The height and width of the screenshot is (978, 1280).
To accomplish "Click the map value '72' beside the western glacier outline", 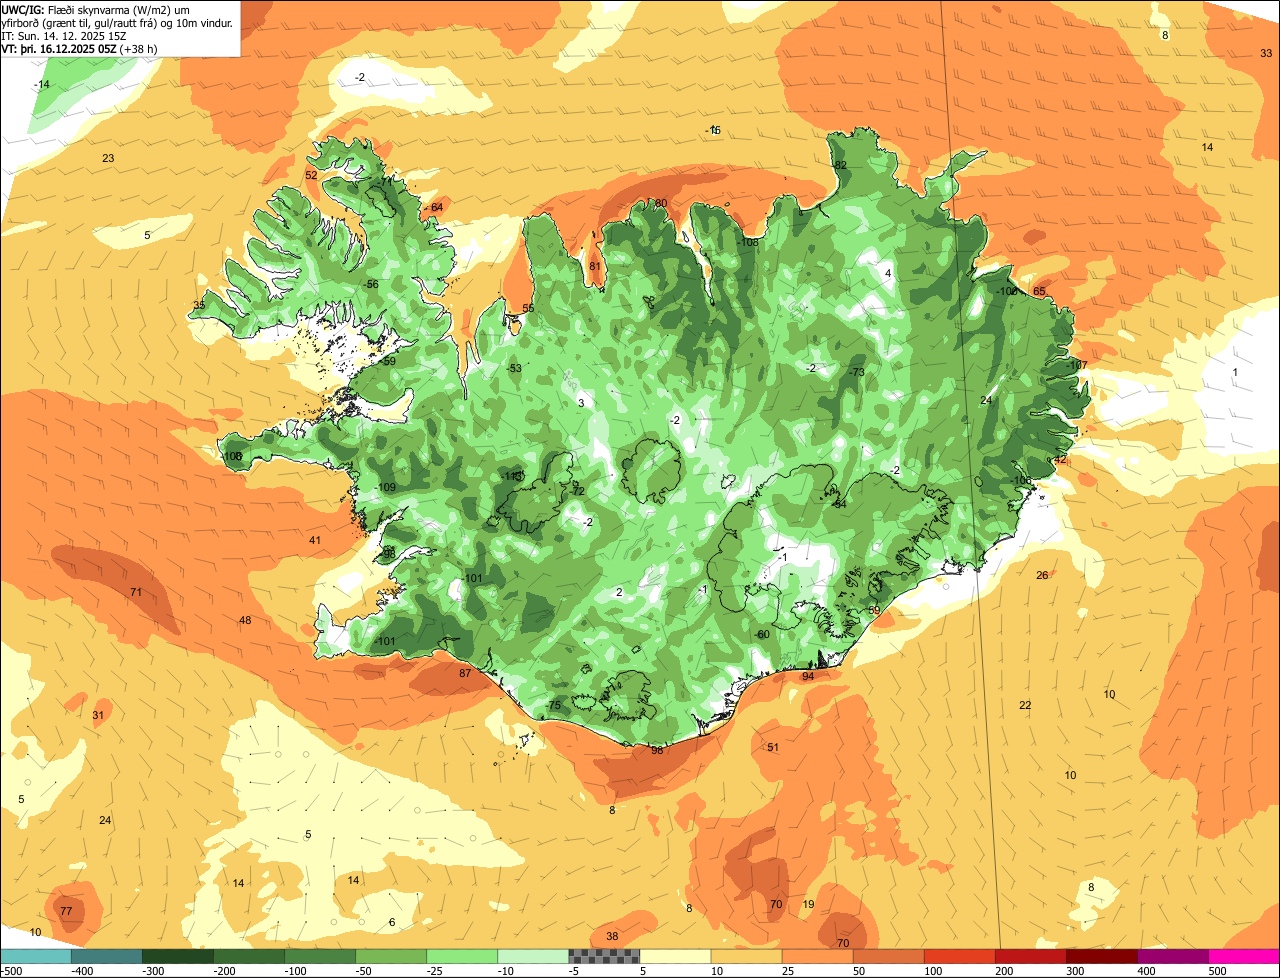I will [578, 492].
